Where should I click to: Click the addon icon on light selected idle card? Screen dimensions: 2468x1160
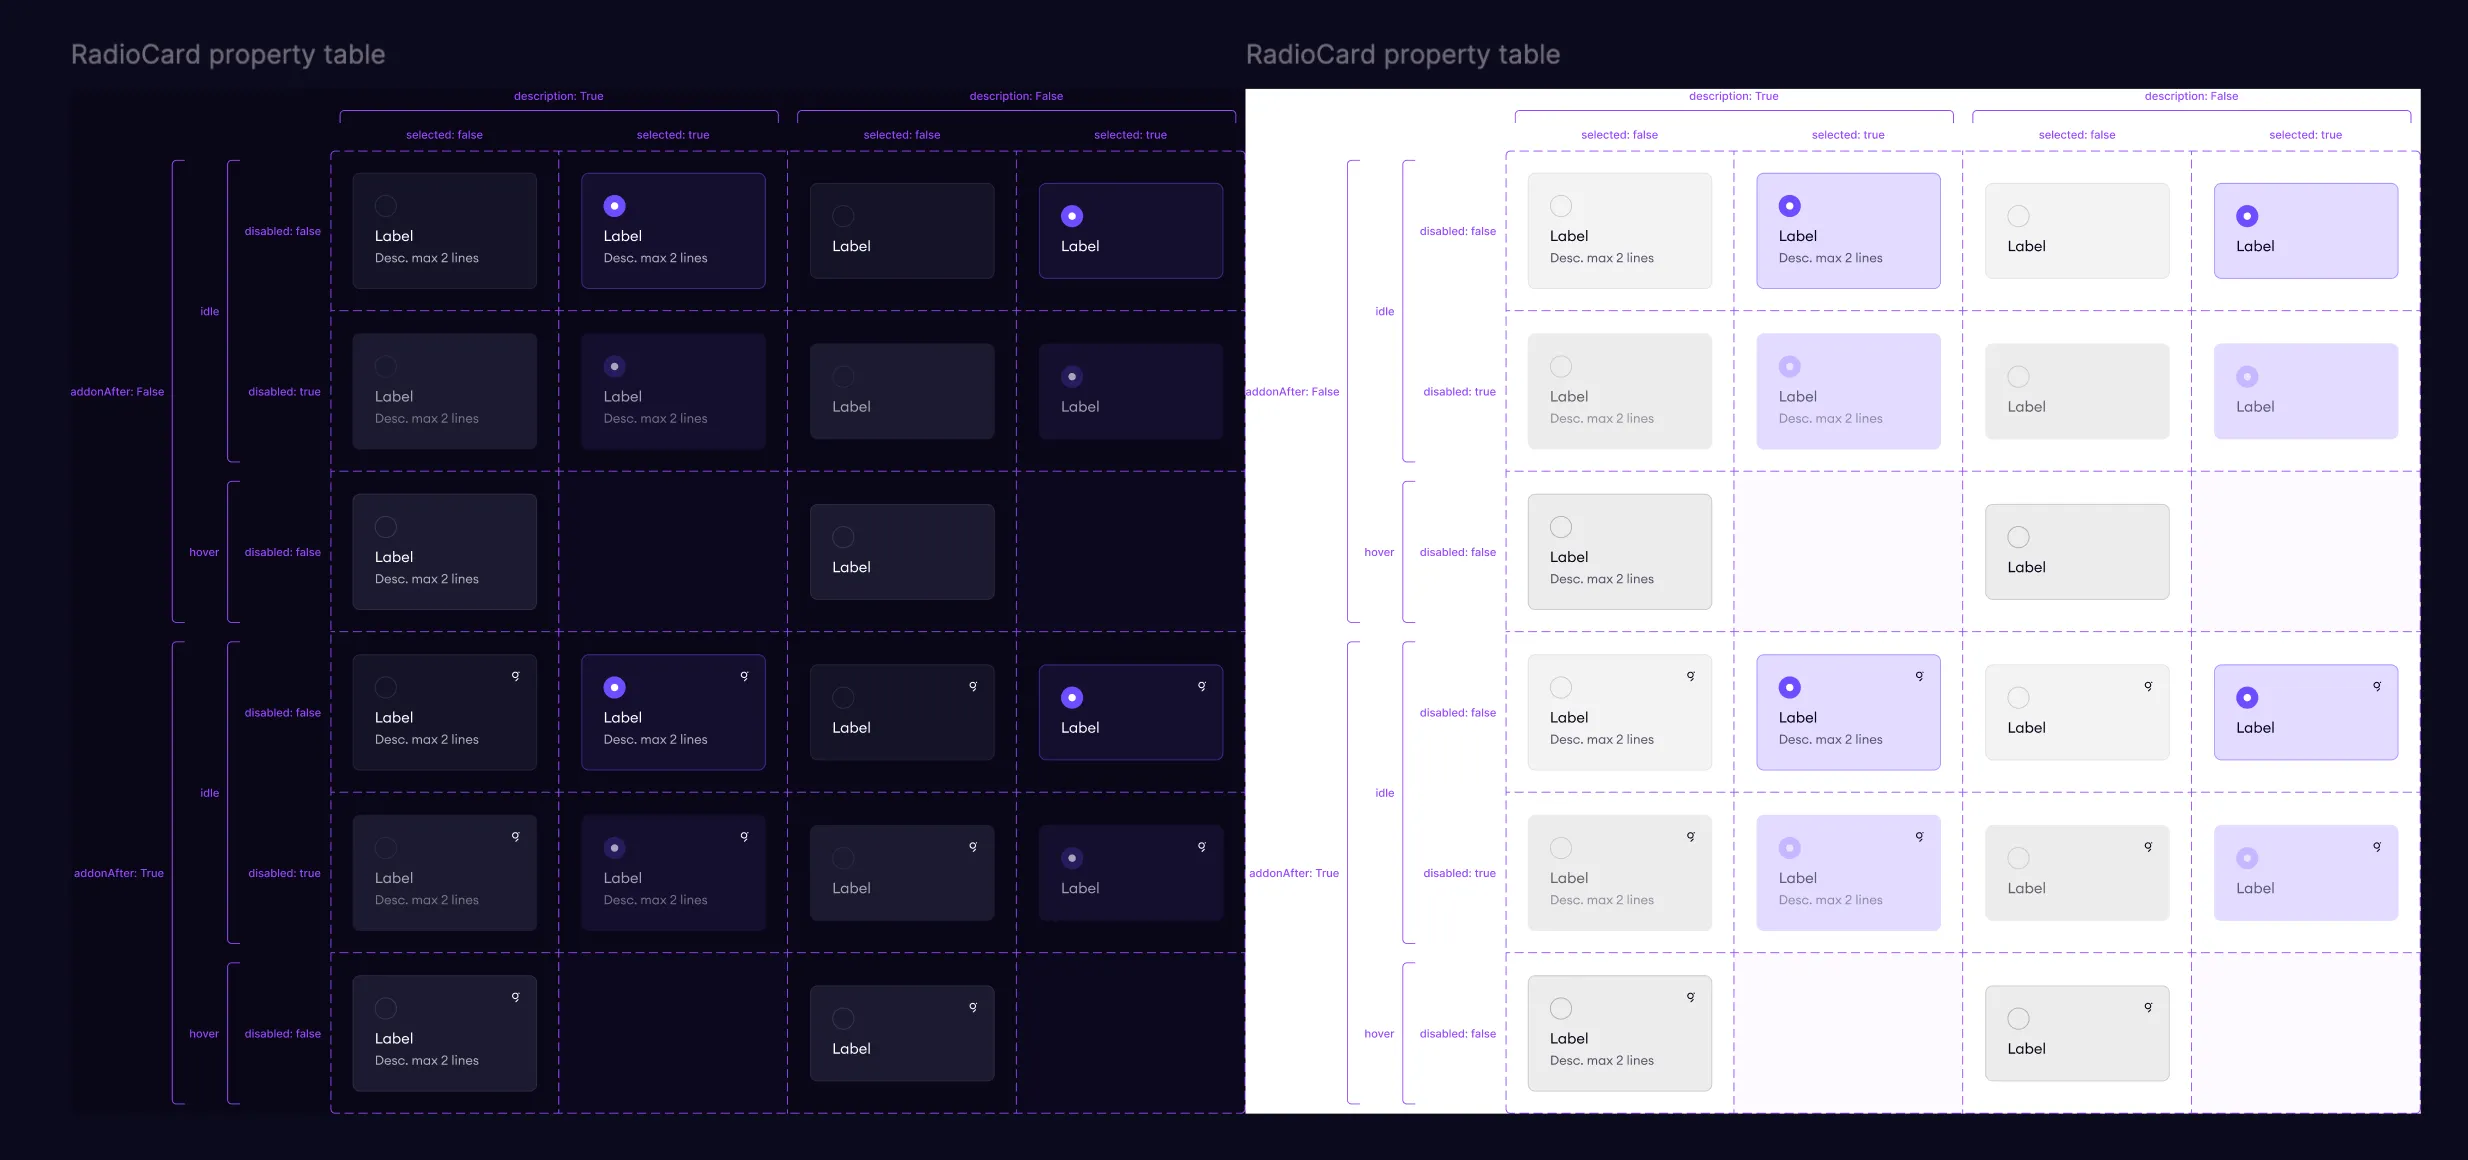click(x=1919, y=676)
